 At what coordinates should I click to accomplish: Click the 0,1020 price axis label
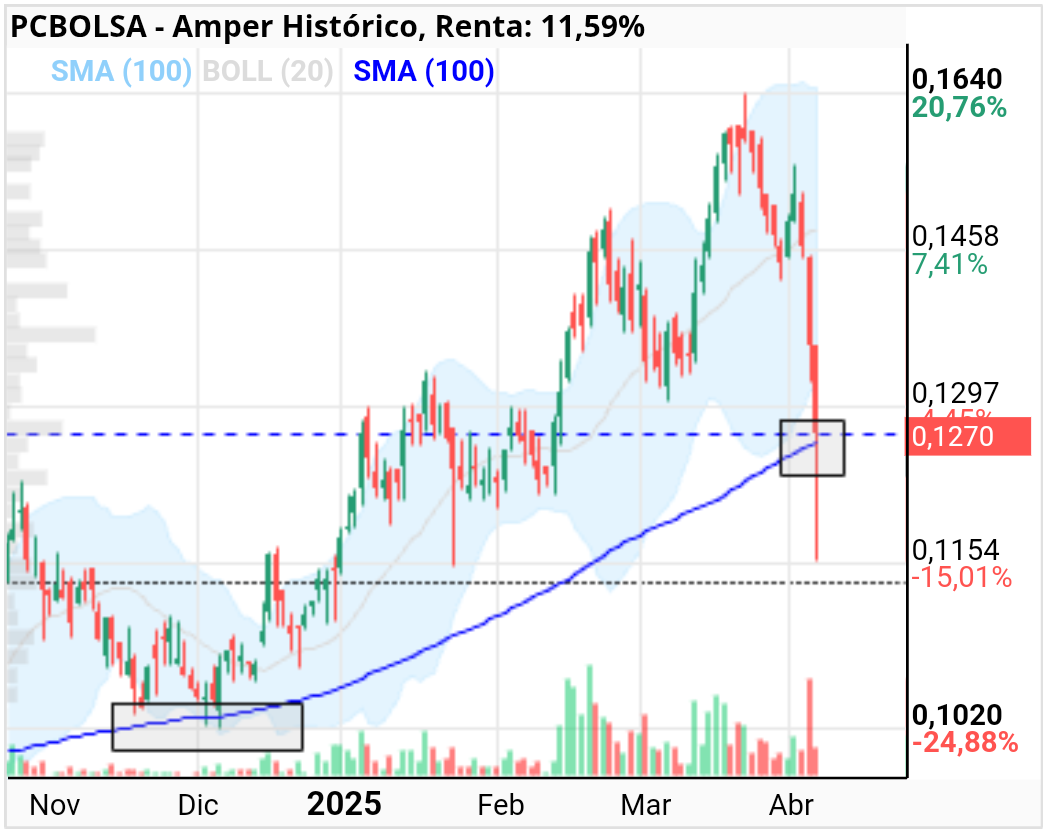[957, 715]
